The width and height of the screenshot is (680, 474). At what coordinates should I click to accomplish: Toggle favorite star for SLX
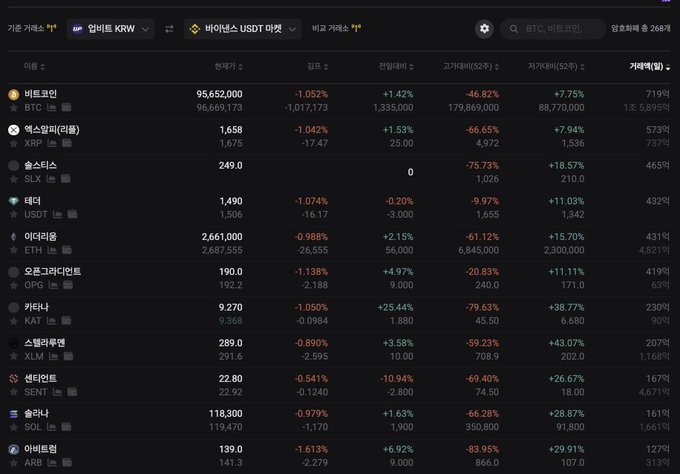[14, 179]
